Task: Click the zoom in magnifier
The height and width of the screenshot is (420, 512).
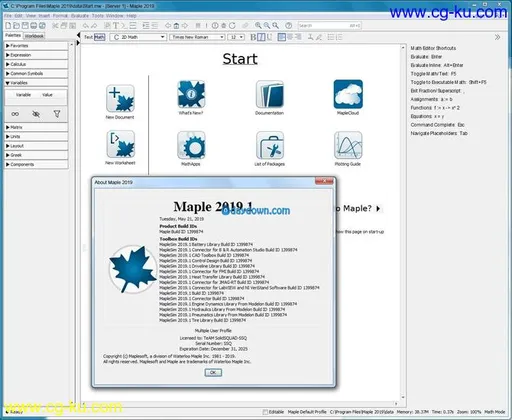Action: (258, 26)
